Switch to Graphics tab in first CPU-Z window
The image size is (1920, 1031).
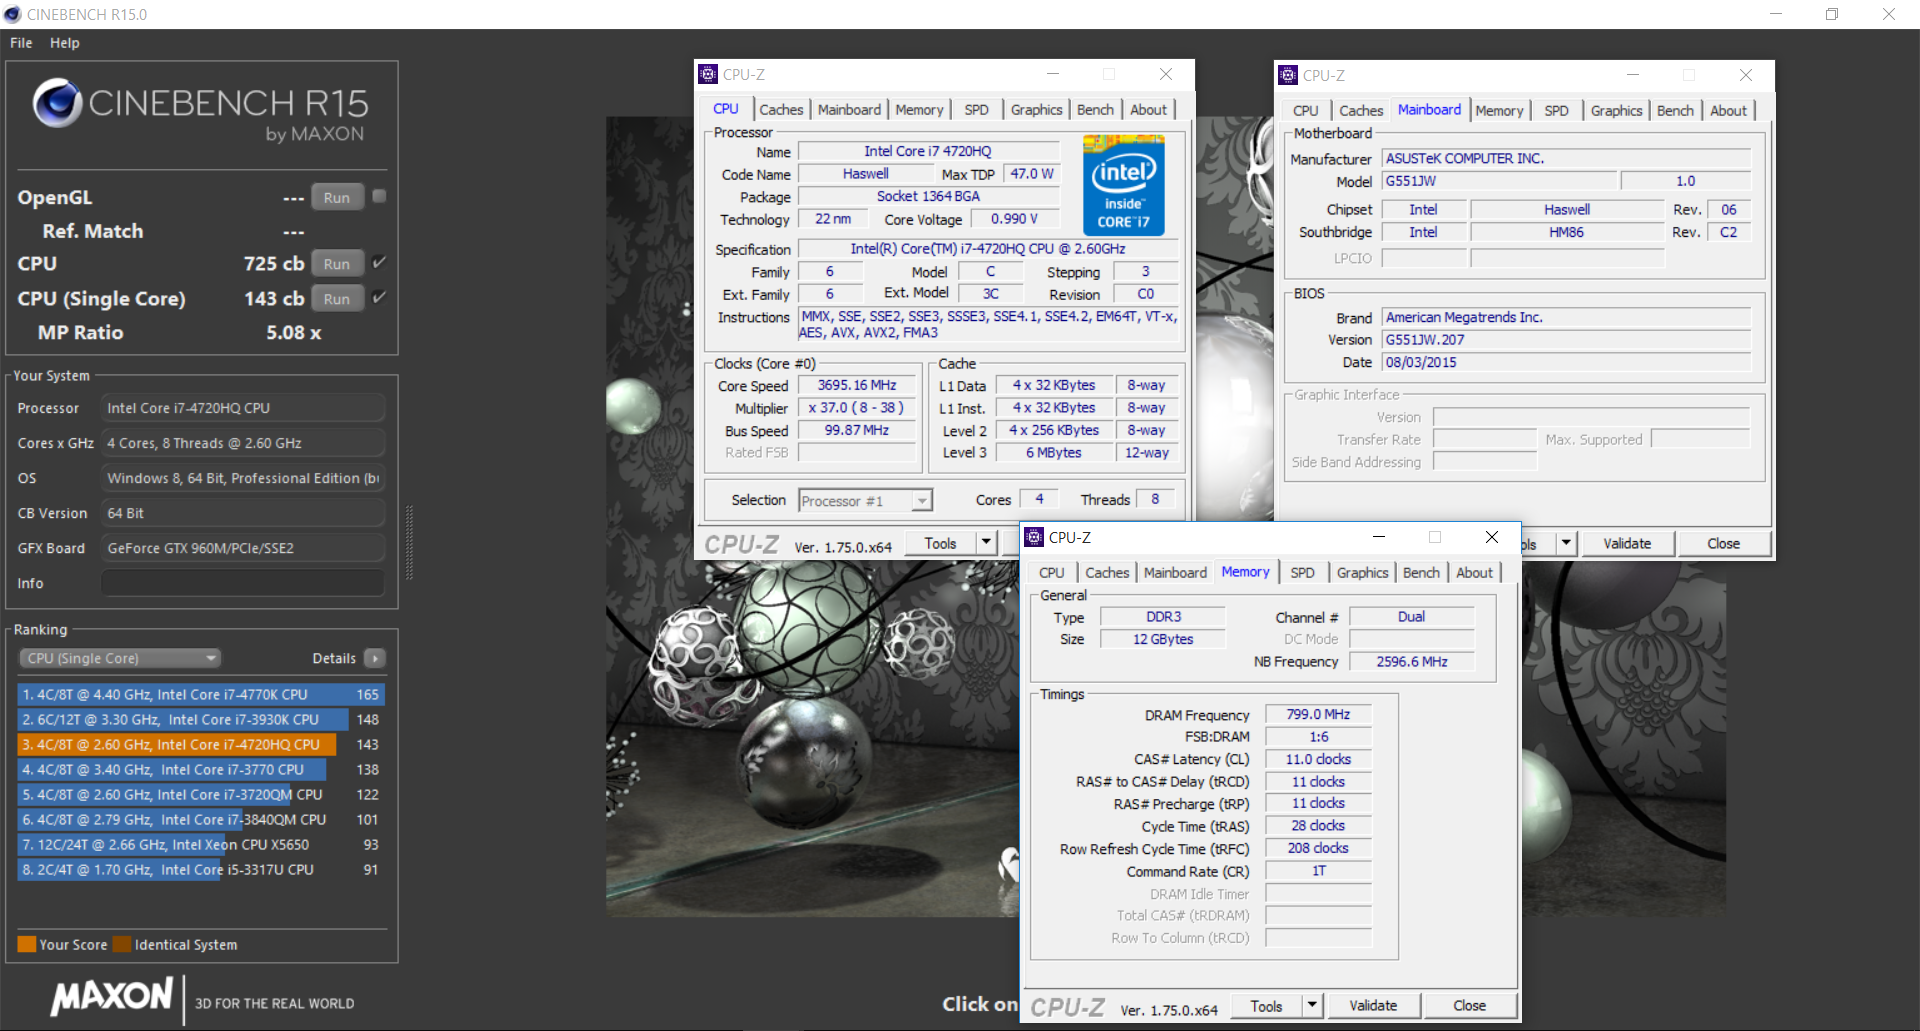[1036, 110]
